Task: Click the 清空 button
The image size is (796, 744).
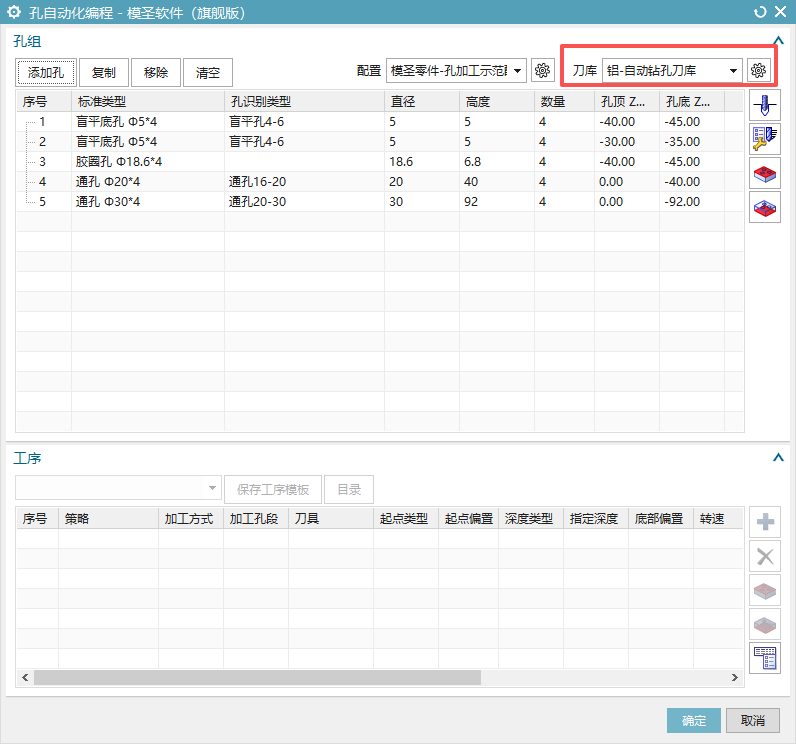Action: [208, 73]
